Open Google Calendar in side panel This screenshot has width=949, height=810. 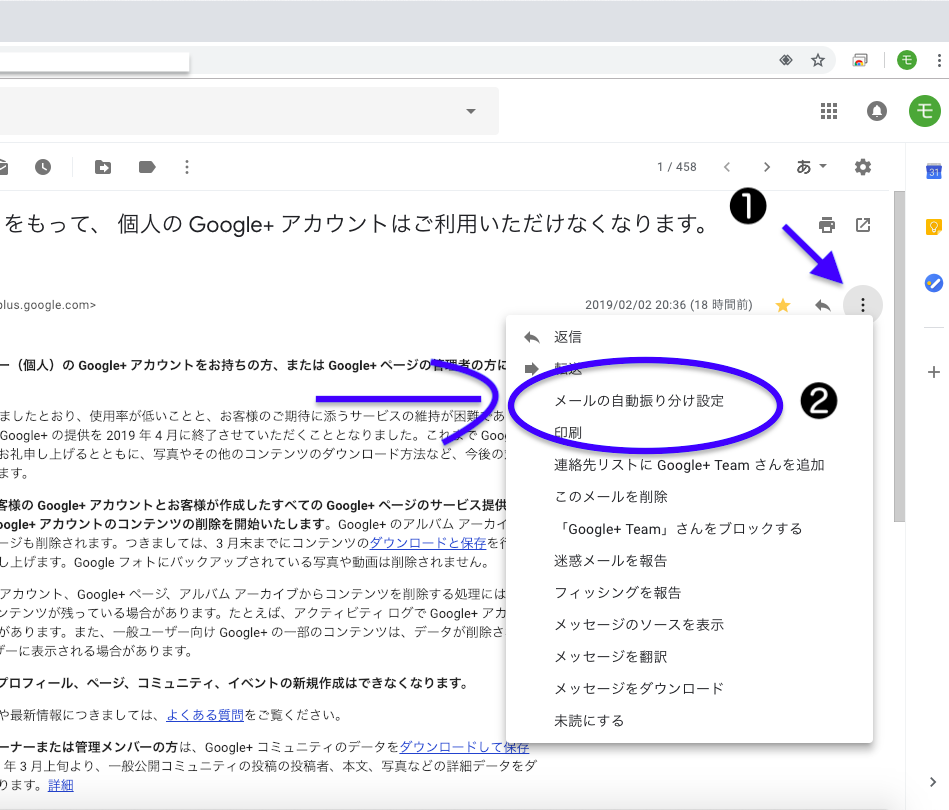934,172
